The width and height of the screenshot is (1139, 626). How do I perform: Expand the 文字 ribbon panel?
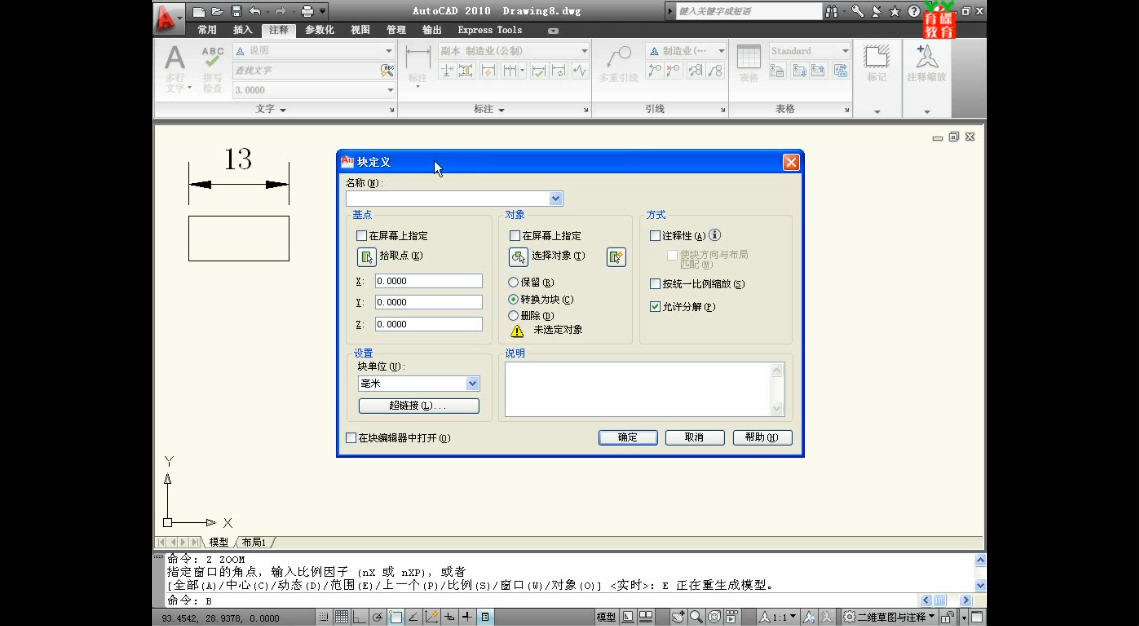click(271, 109)
